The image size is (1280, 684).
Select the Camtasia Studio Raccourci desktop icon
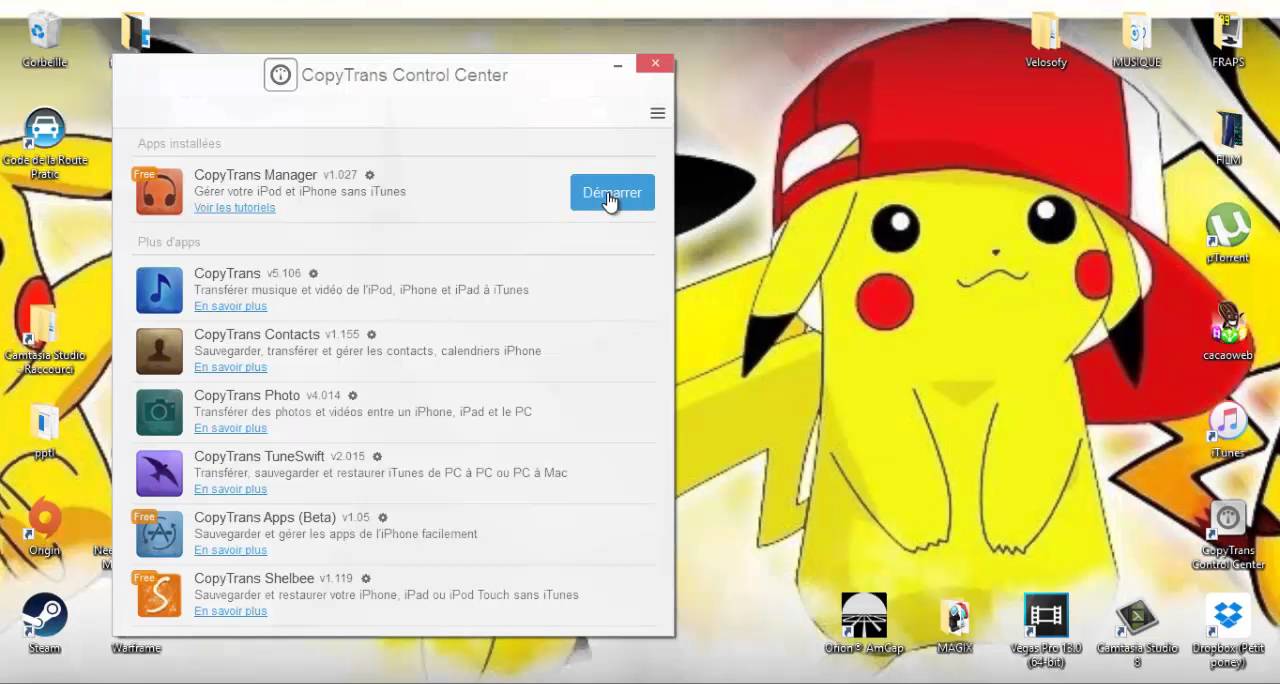tap(45, 338)
